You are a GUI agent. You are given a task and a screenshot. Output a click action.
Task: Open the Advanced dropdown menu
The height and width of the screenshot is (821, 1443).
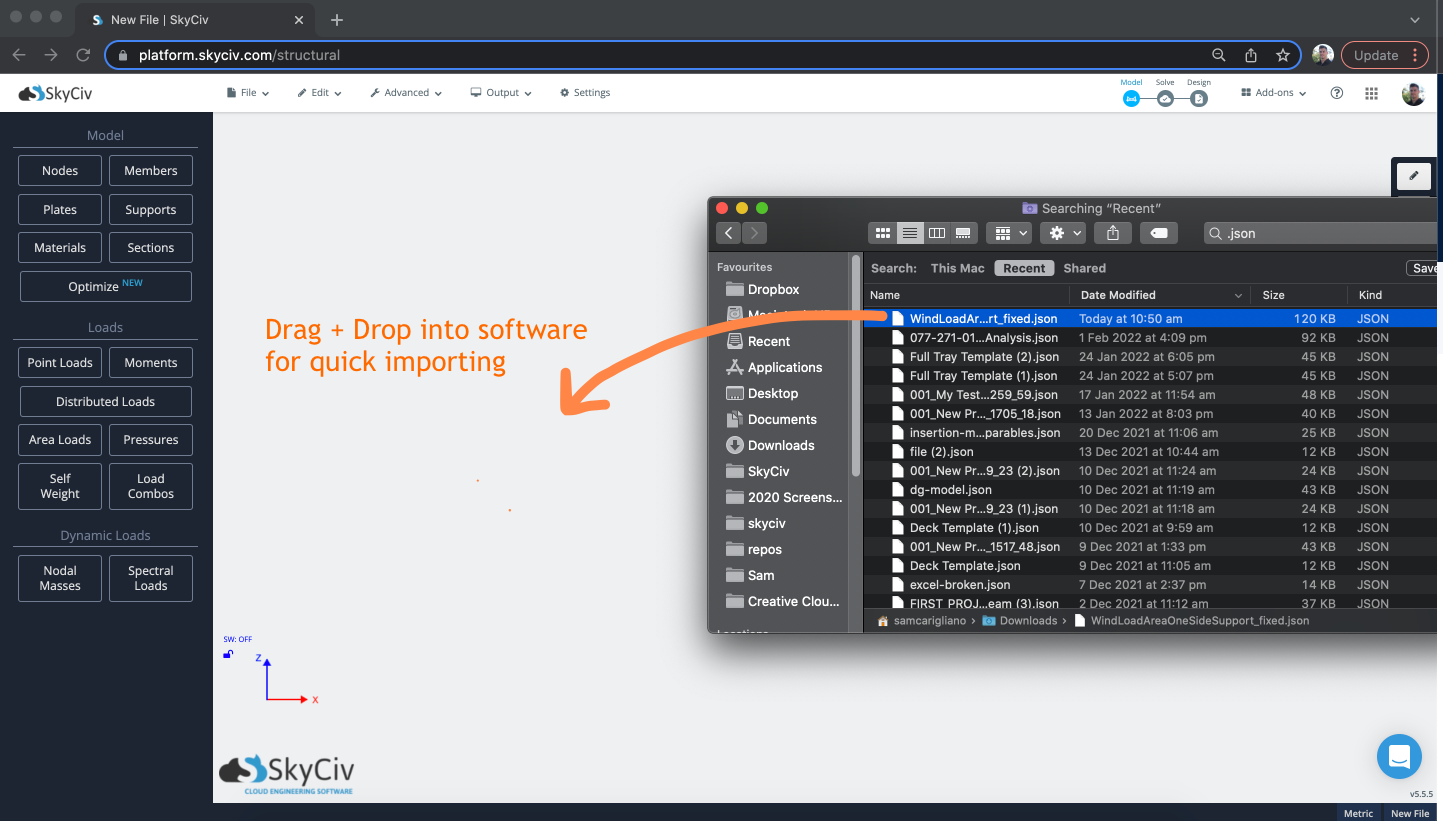[x=405, y=92]
